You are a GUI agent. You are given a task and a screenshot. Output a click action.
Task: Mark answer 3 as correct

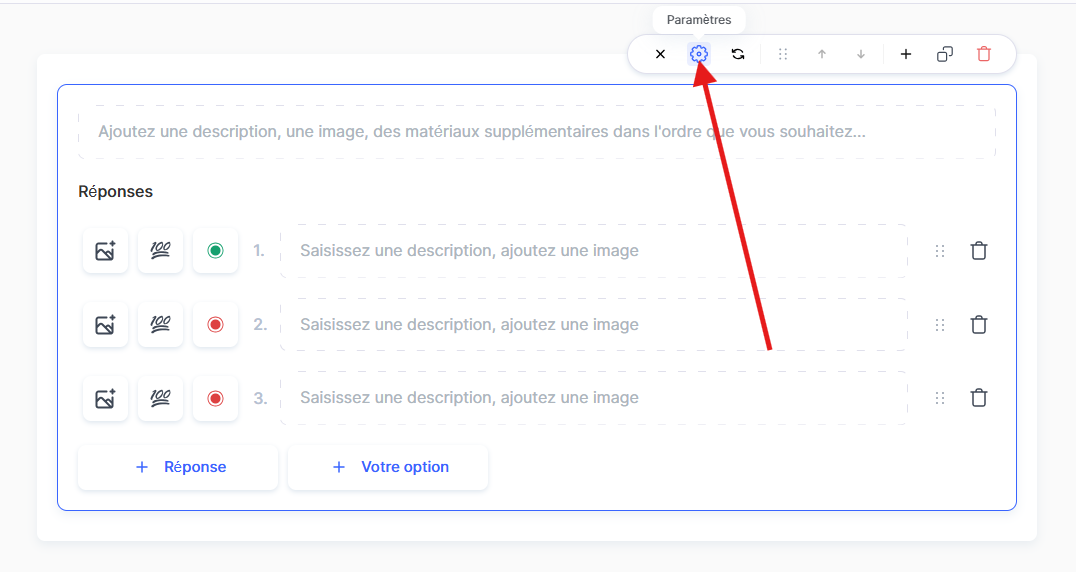(215, 398)
